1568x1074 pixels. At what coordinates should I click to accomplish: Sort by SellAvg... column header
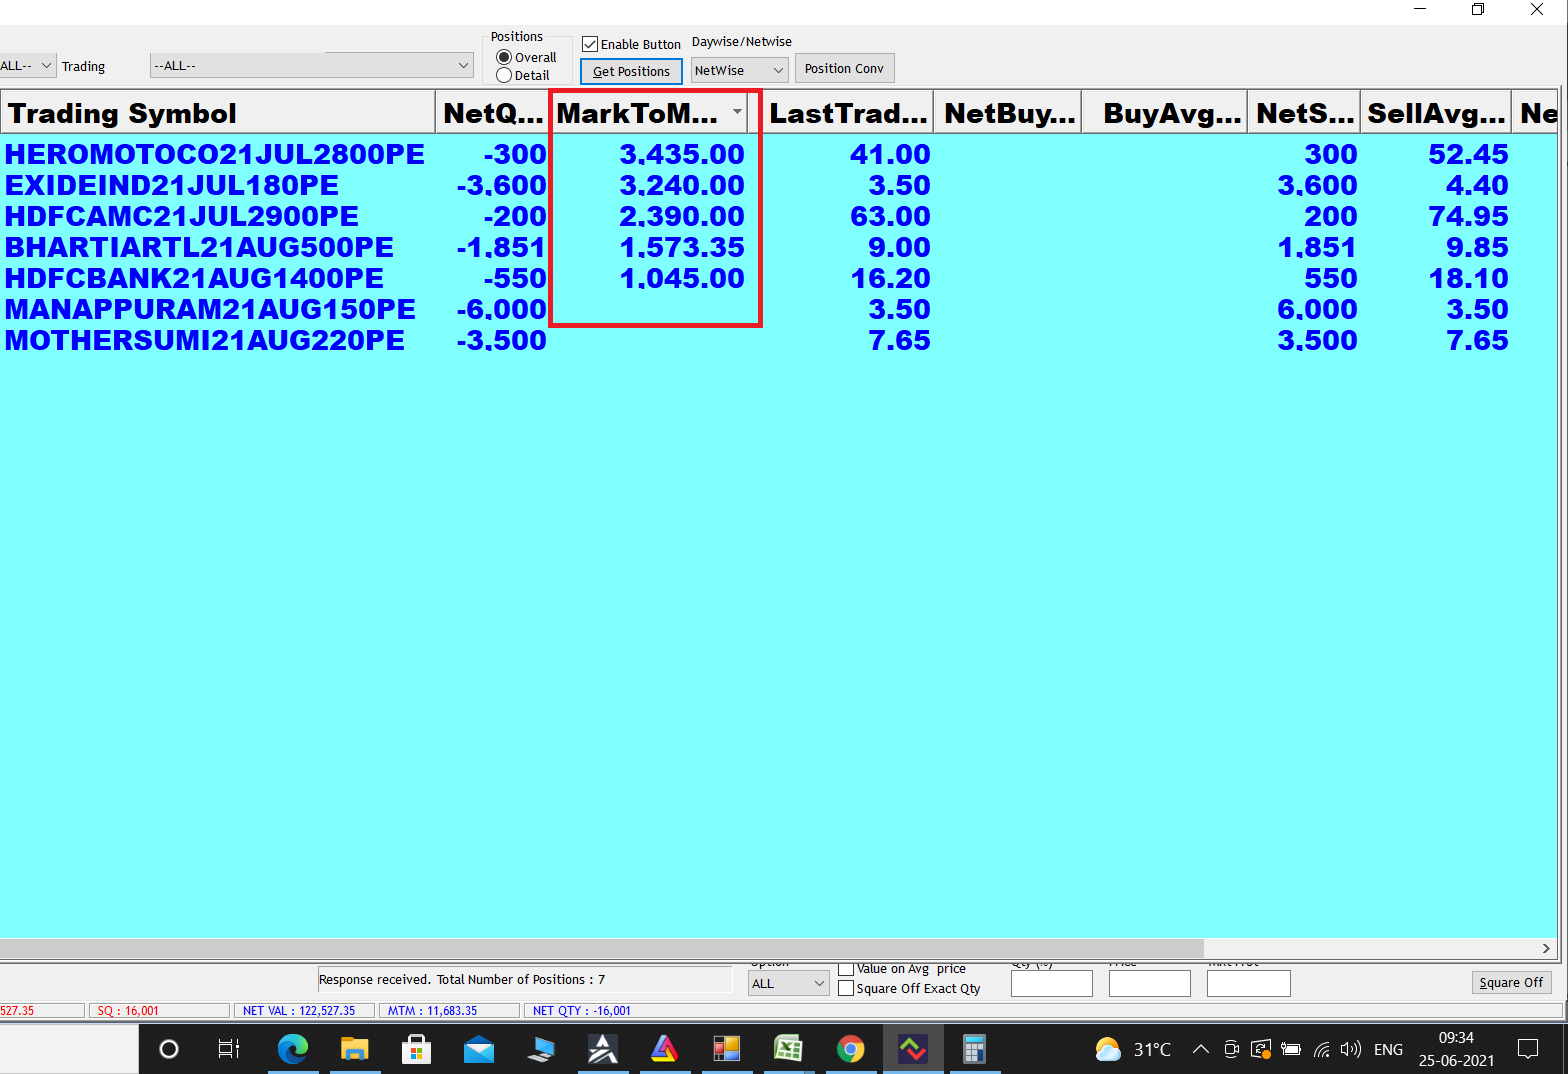click(x=1435, y=113)
